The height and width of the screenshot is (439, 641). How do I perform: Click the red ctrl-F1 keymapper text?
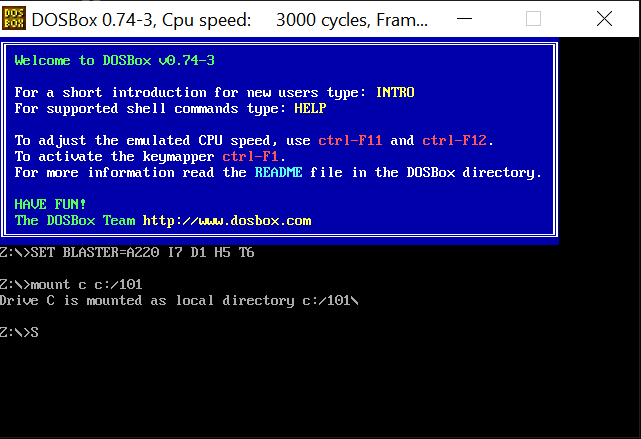tap(250, 157)
